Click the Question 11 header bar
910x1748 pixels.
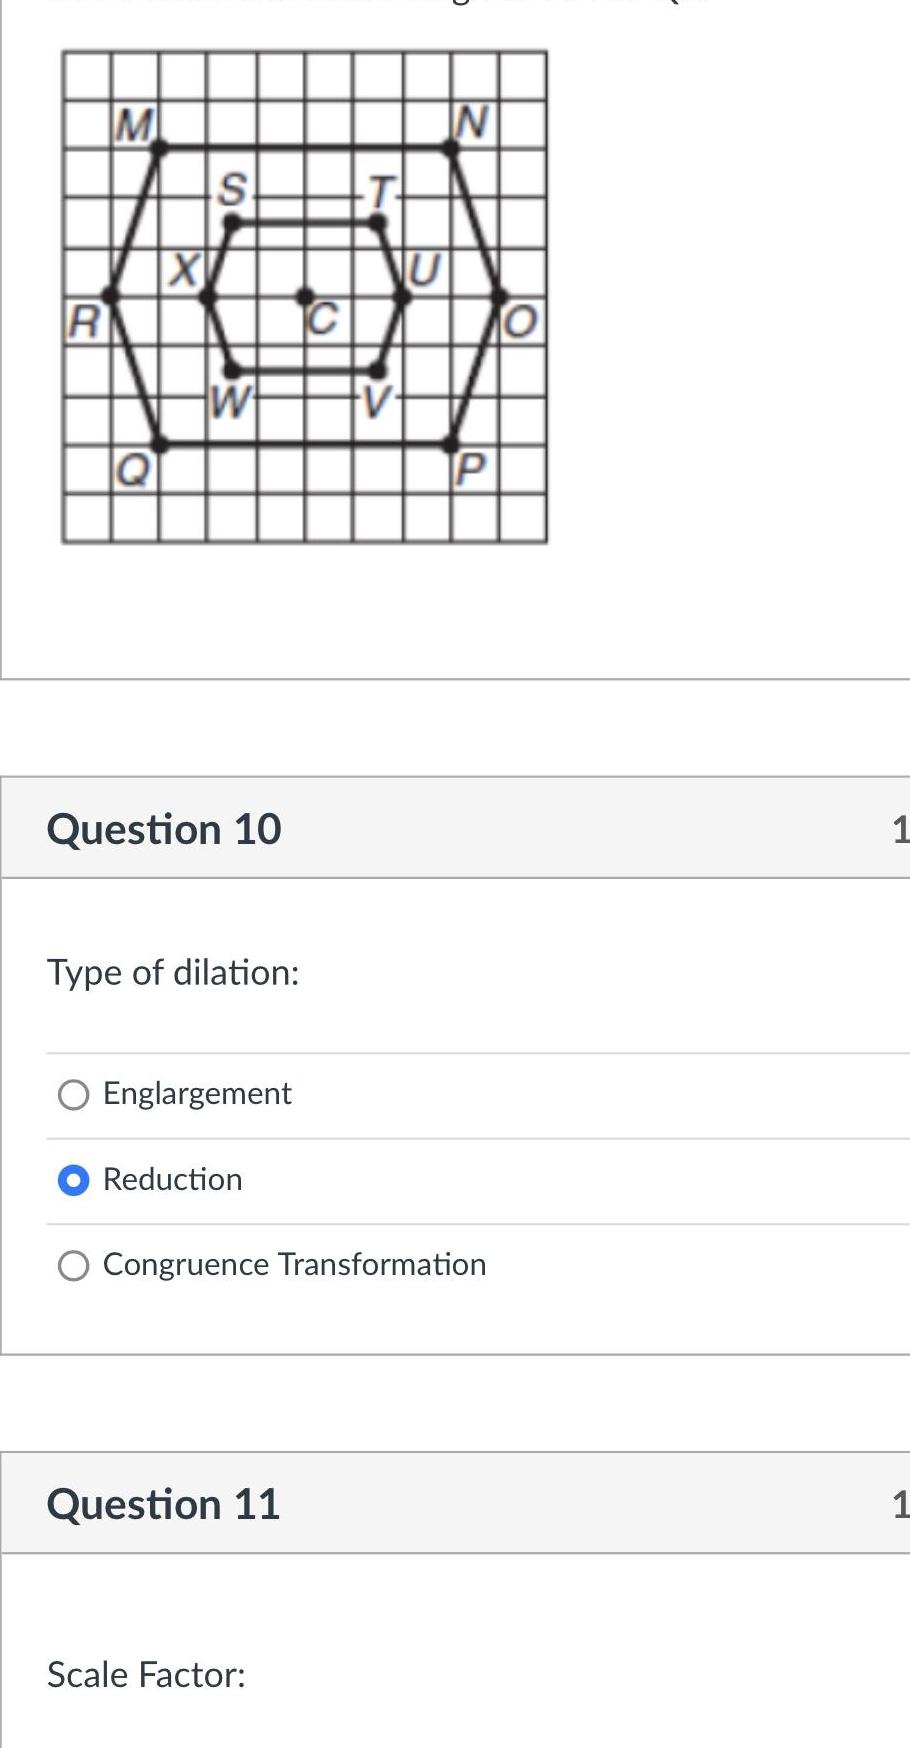point(165,1503)
